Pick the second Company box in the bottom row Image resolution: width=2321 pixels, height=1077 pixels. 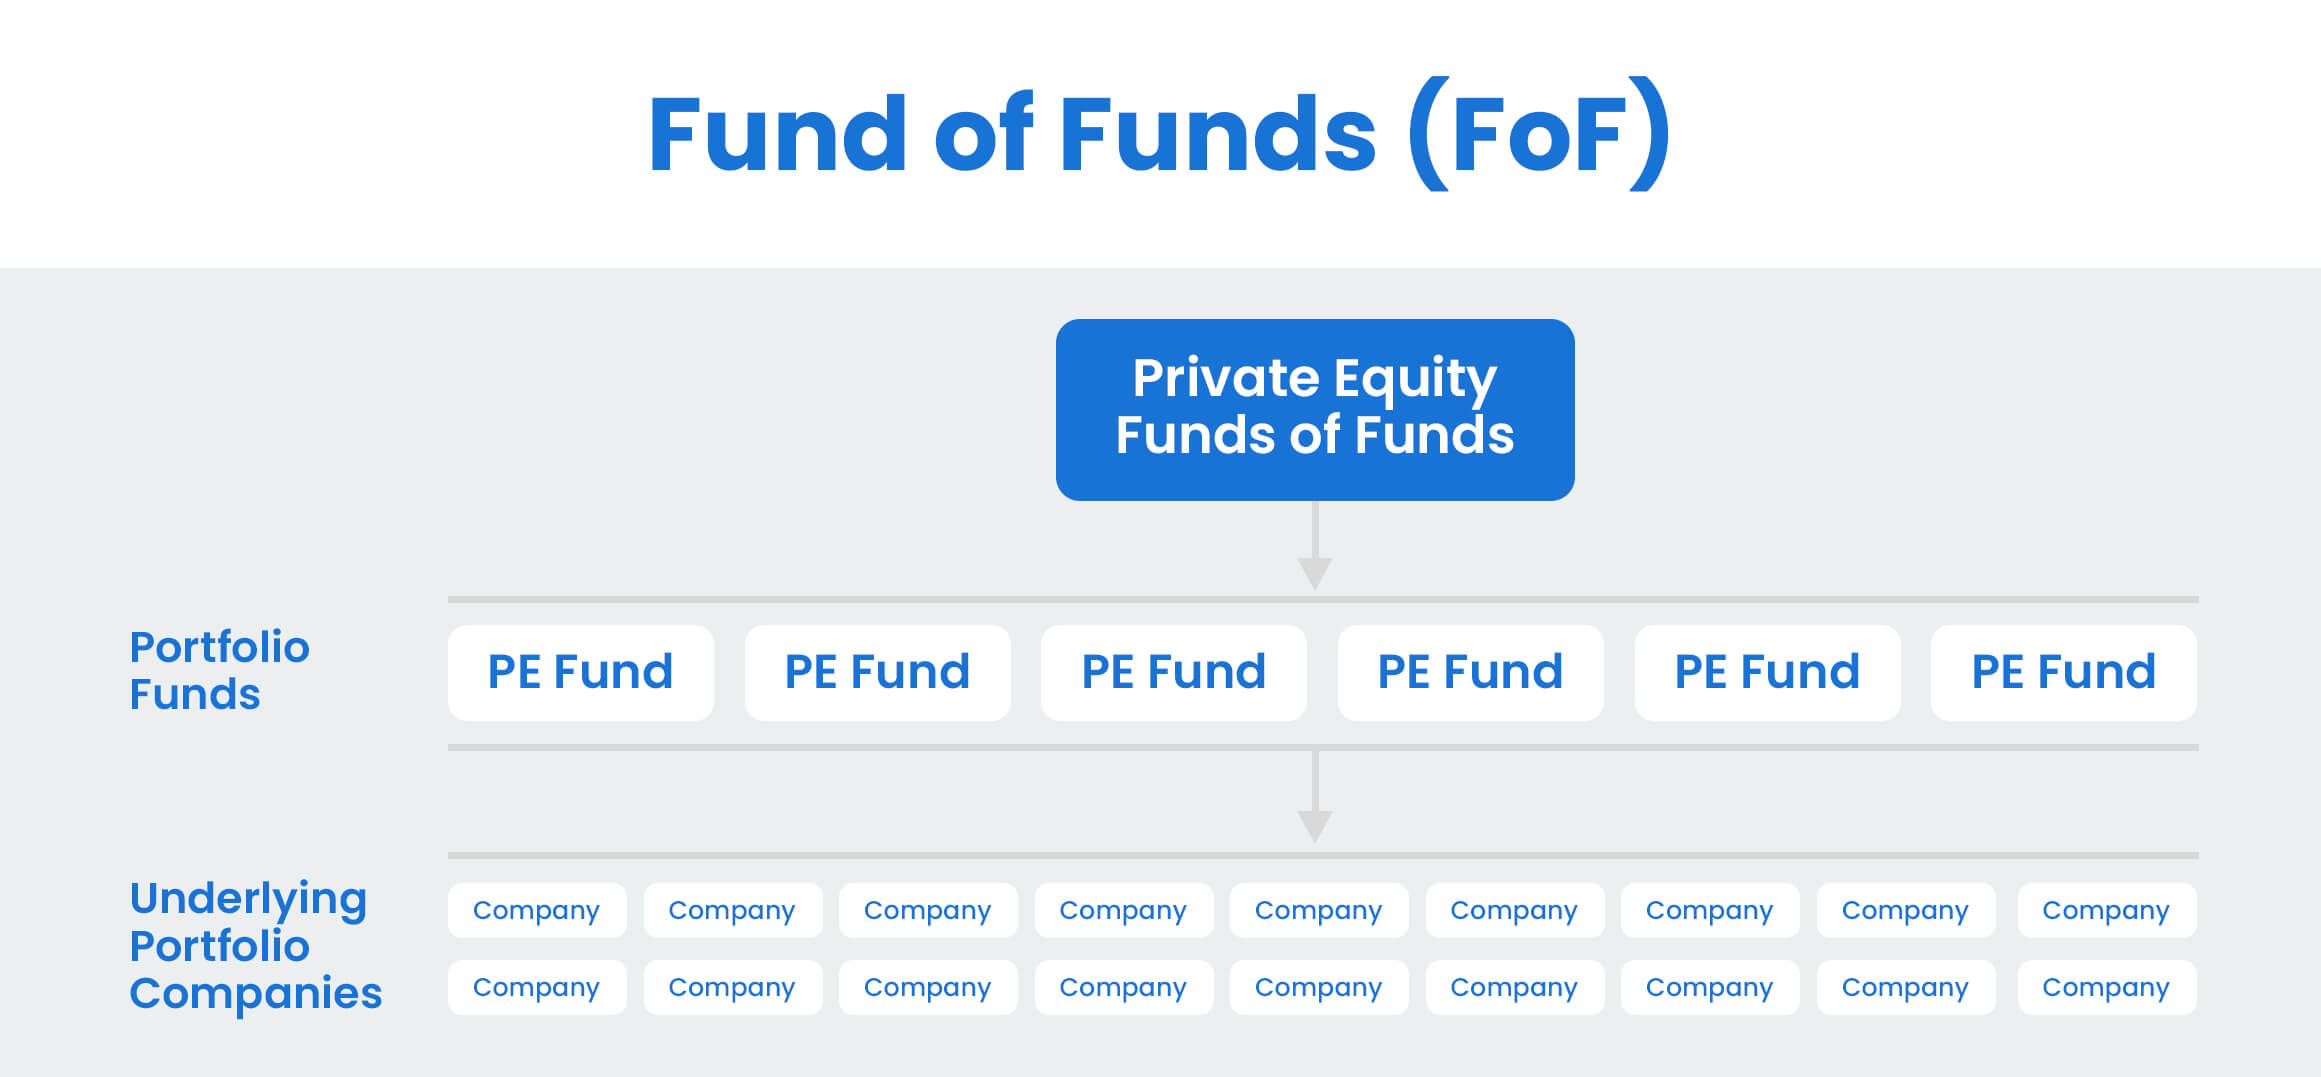[x=732, y=987]
